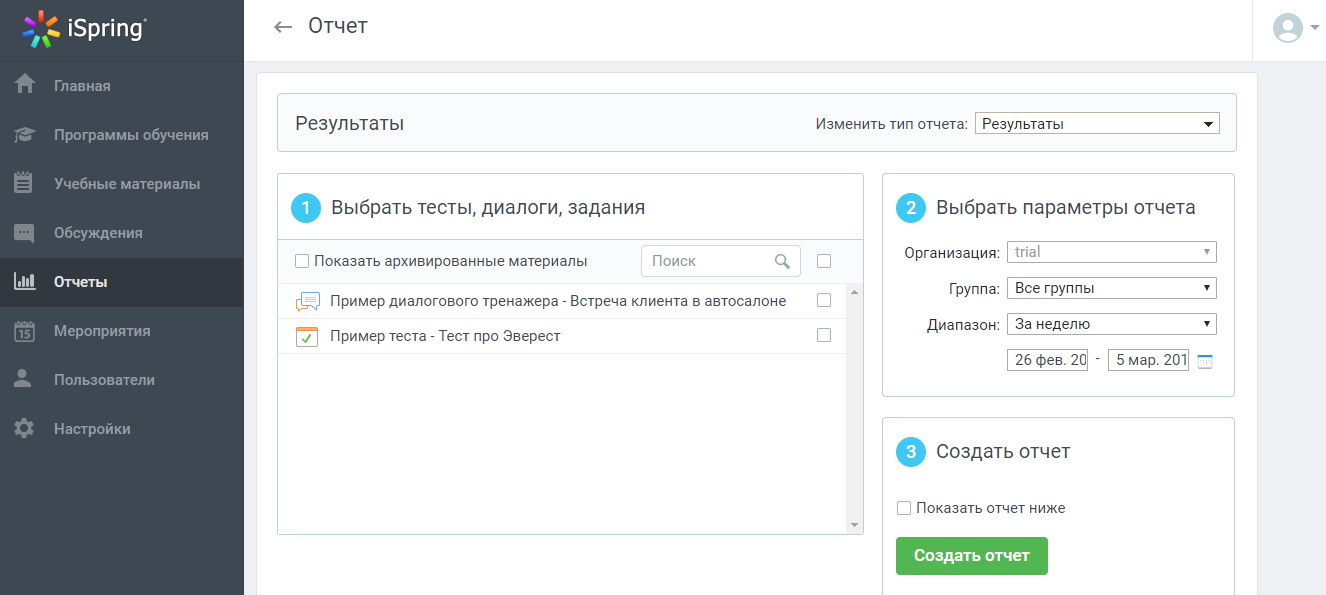The image size is (1326, 595).
Task: Open the user profile menu
Action: (1292, 28)
